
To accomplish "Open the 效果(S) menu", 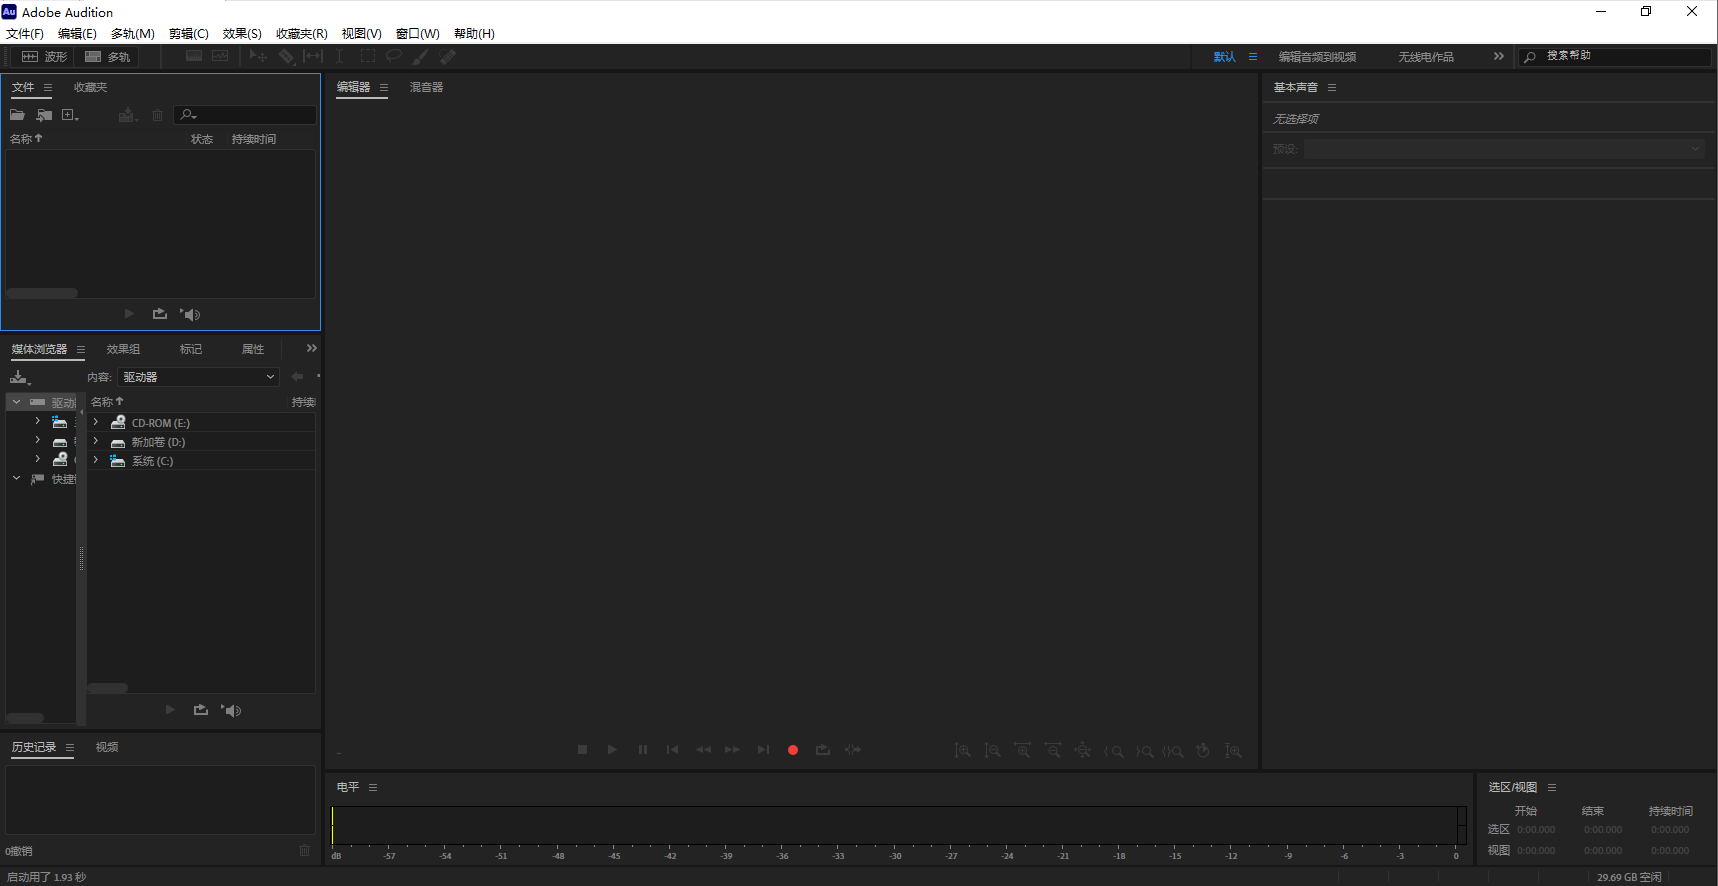I will pos(242,34).
